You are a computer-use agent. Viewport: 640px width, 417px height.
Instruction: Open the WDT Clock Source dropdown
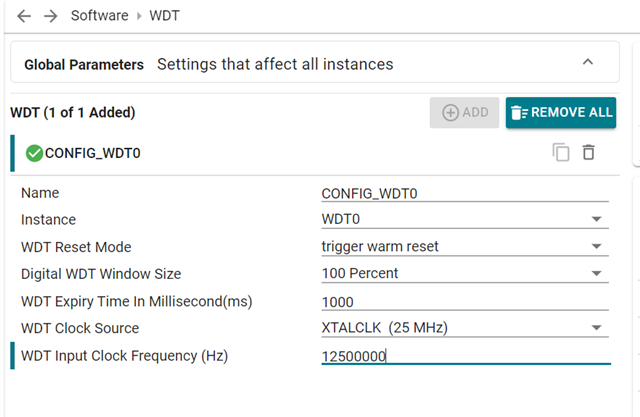(x=465, y=328)
